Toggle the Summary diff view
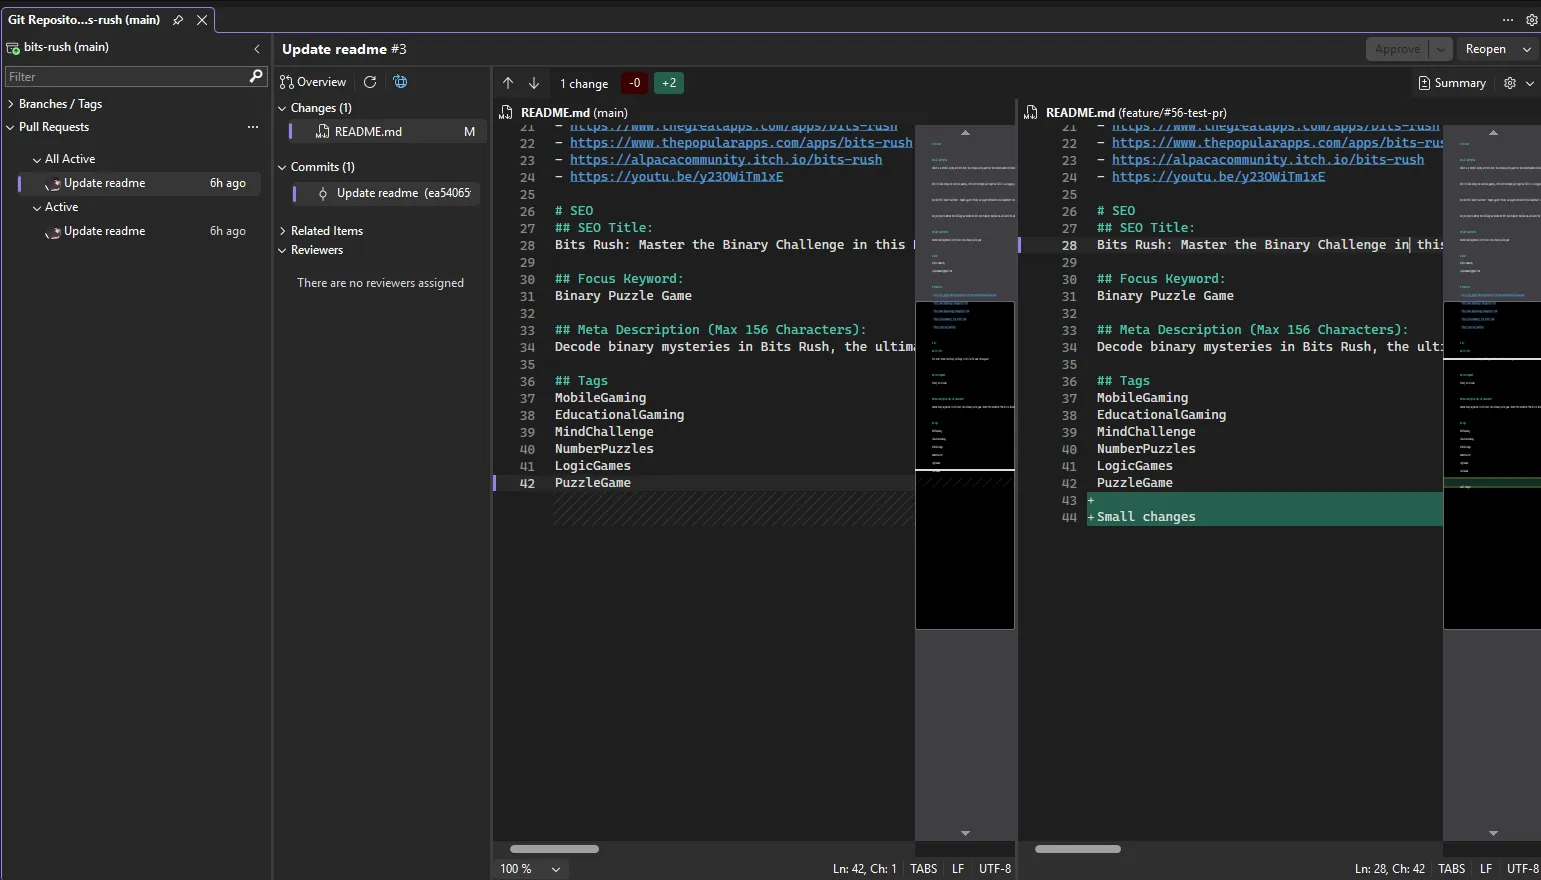 tap(1452, 83)
